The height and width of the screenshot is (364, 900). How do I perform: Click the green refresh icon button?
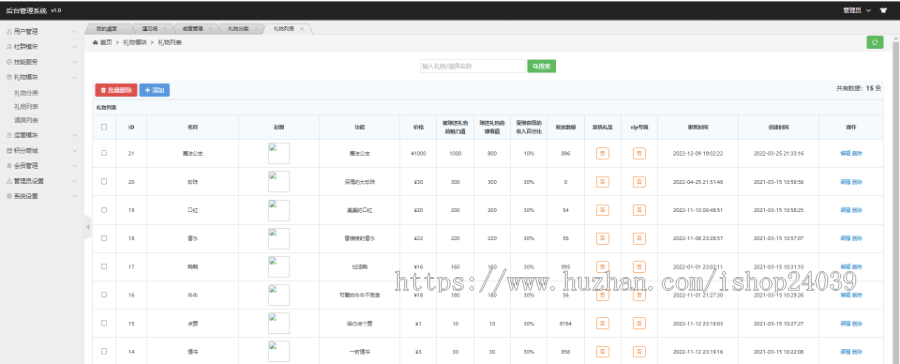pos(874,42)
